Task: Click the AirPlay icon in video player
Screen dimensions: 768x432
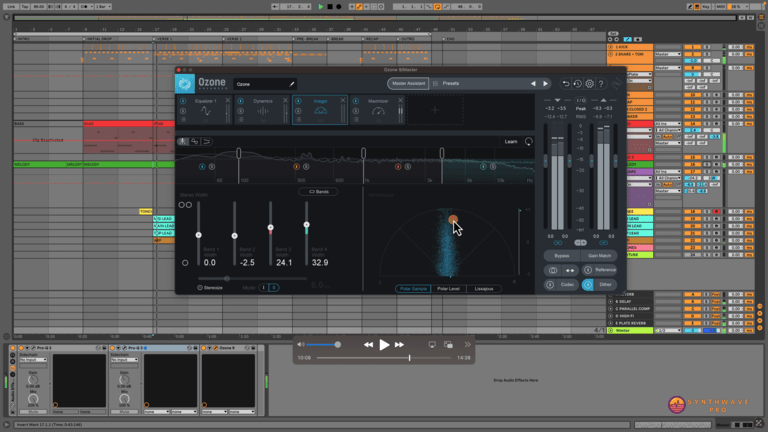Action: pos(432,345)
